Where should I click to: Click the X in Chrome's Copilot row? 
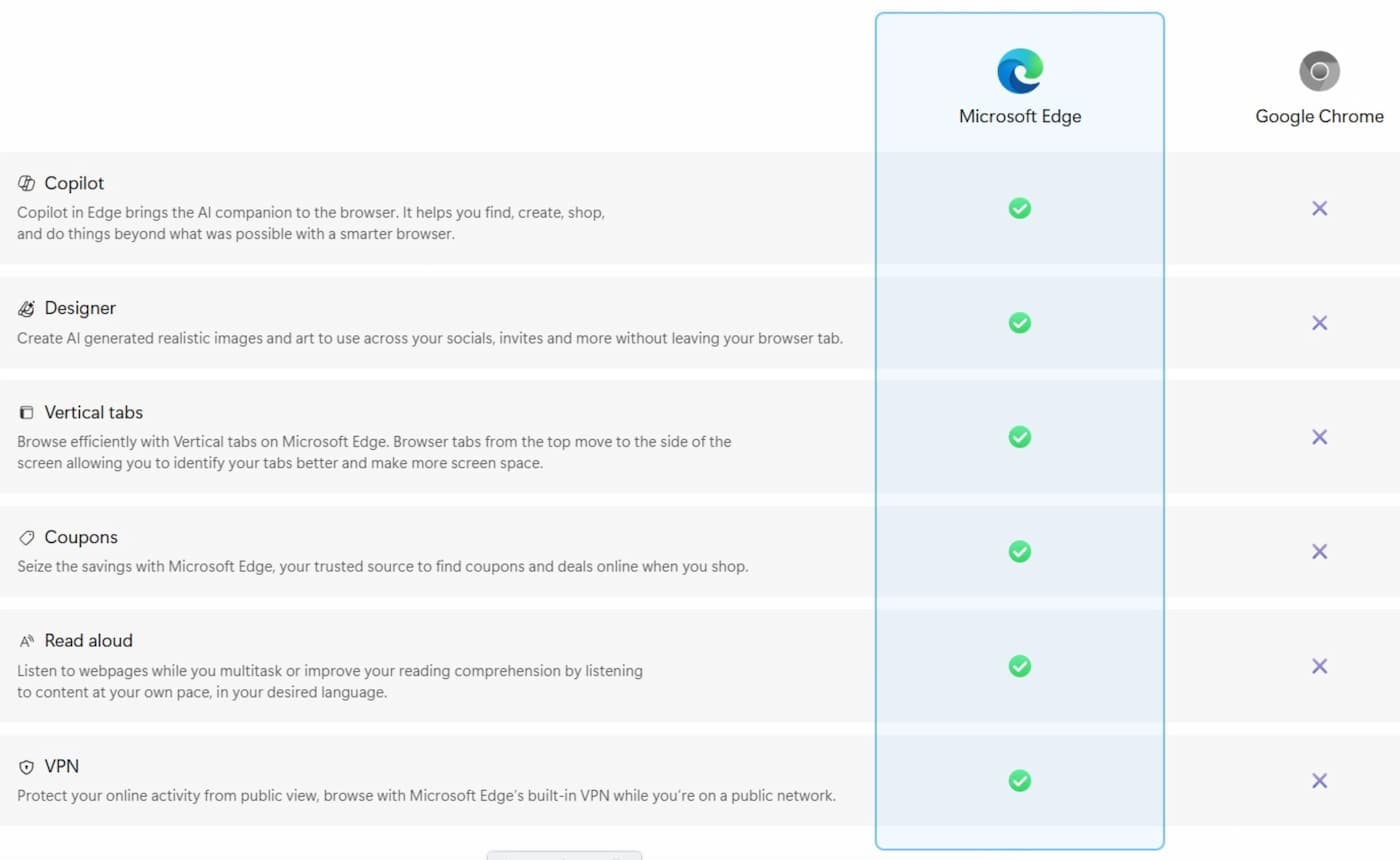click(1318, 208)
